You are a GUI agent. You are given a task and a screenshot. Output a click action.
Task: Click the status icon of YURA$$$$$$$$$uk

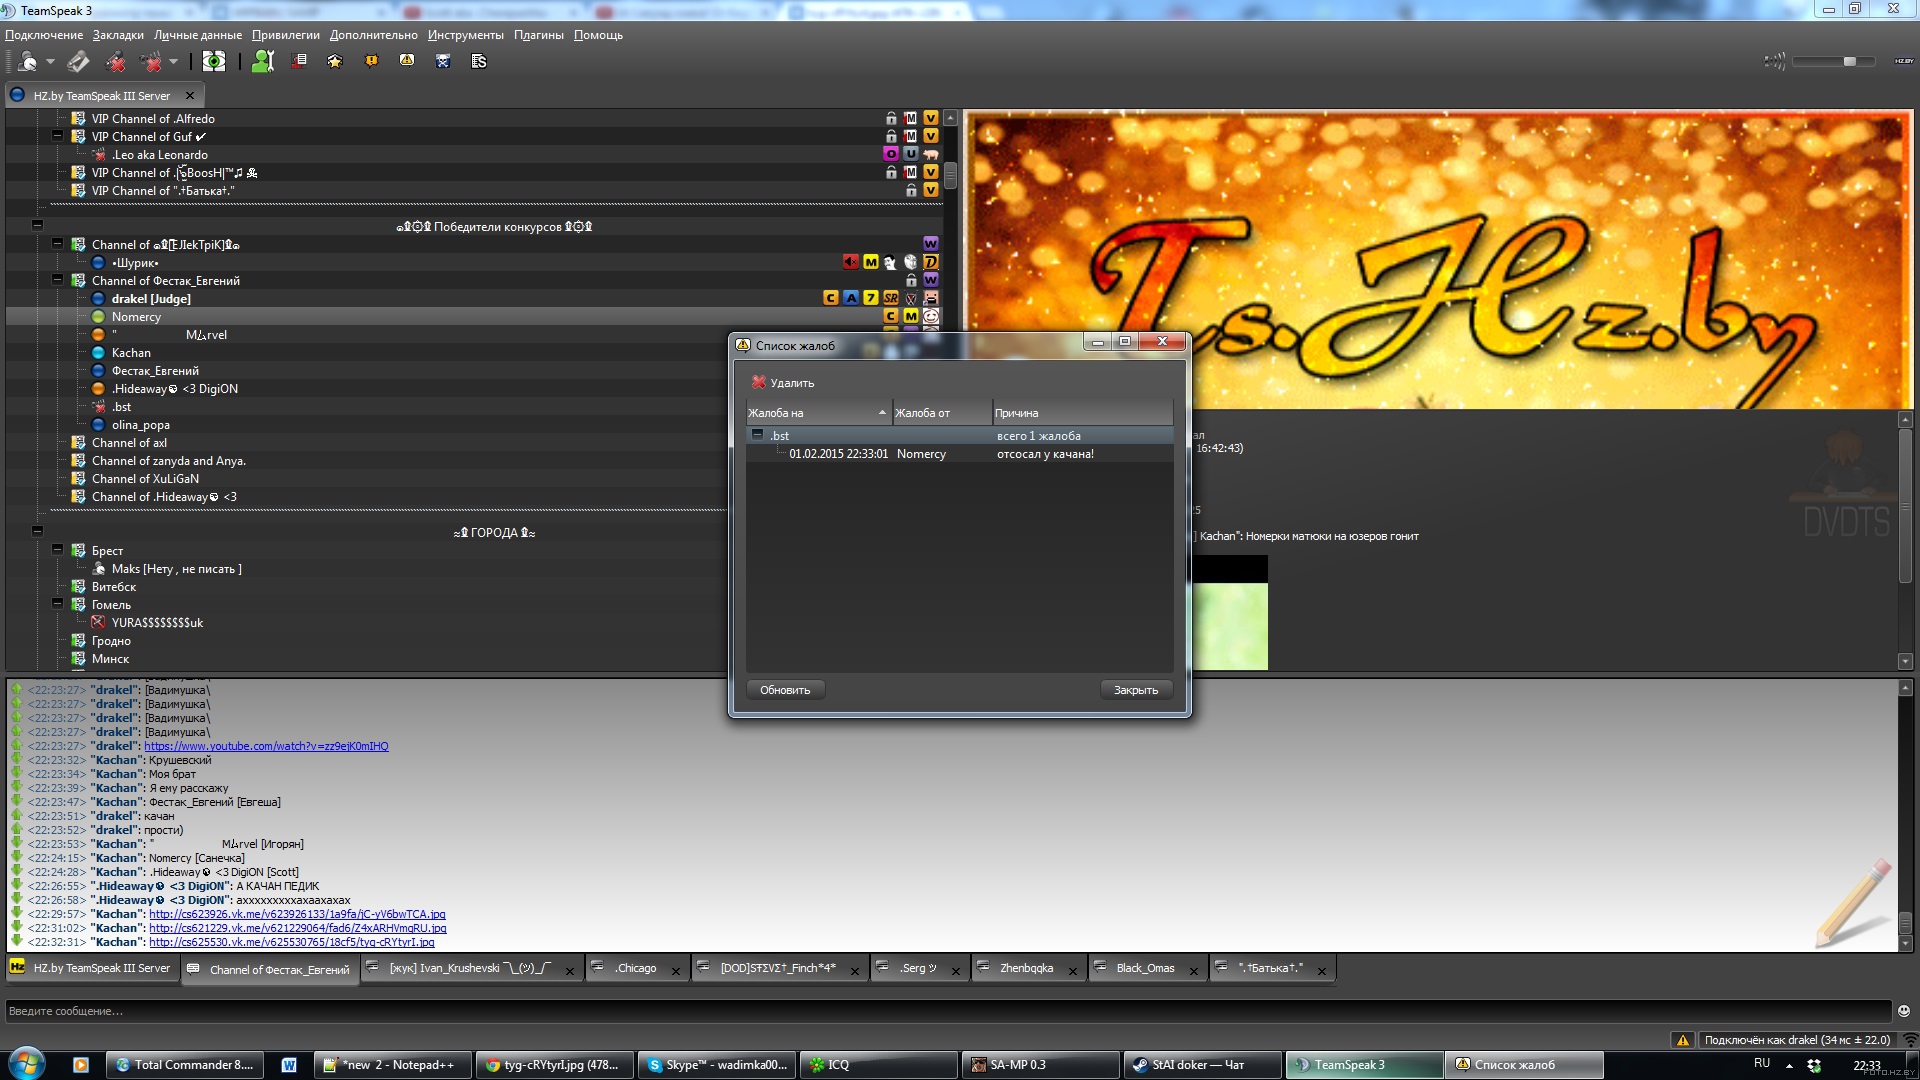point(99,623)
